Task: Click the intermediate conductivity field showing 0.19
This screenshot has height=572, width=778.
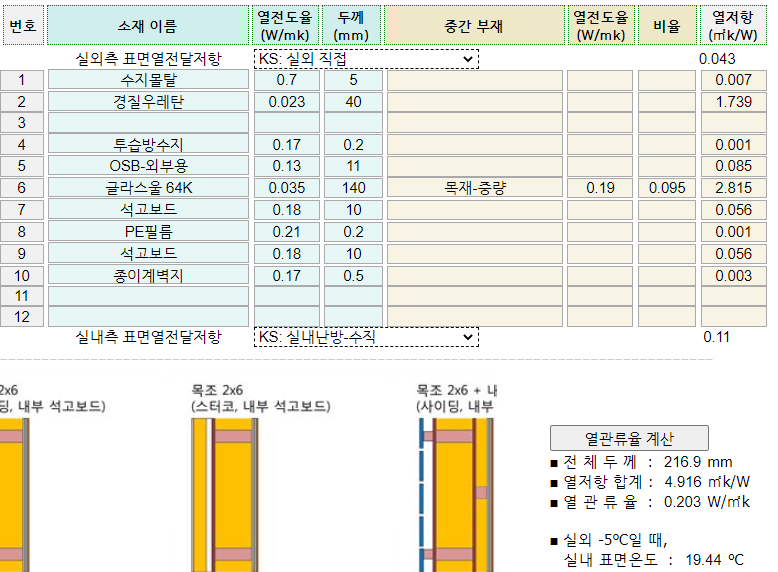Action: pos(600,188)
